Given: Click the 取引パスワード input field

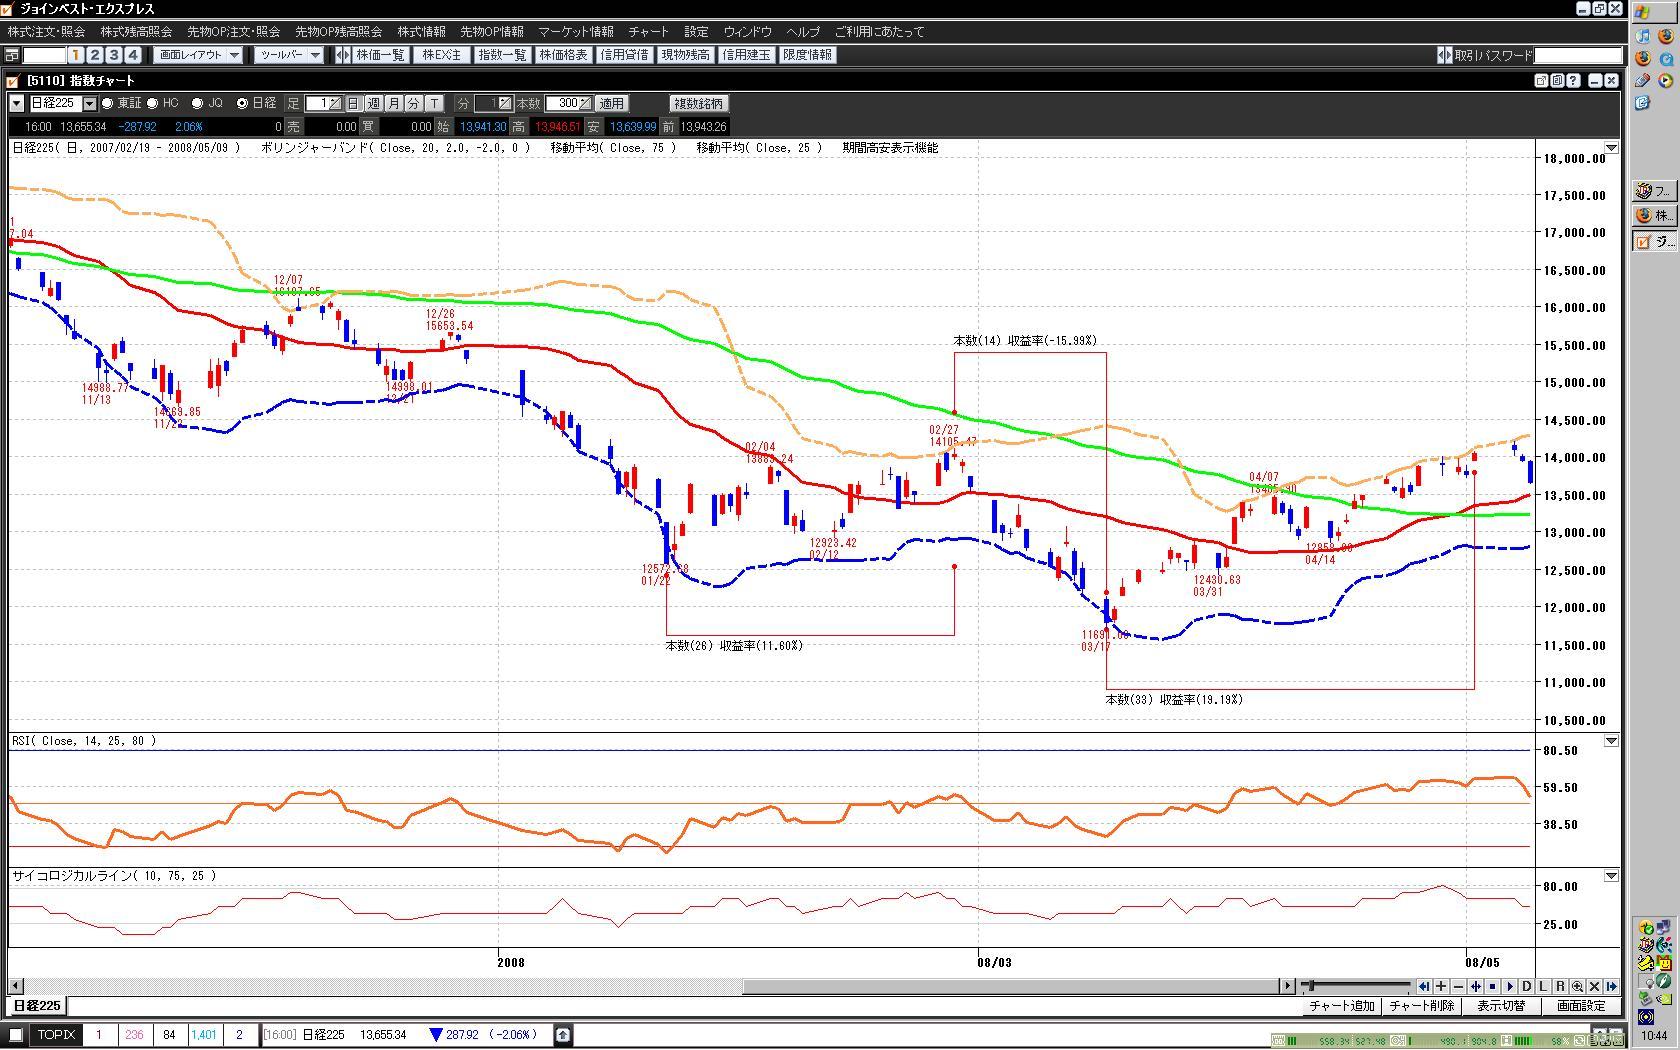Looking at the screenshot, I should (x=1577, y=55).
